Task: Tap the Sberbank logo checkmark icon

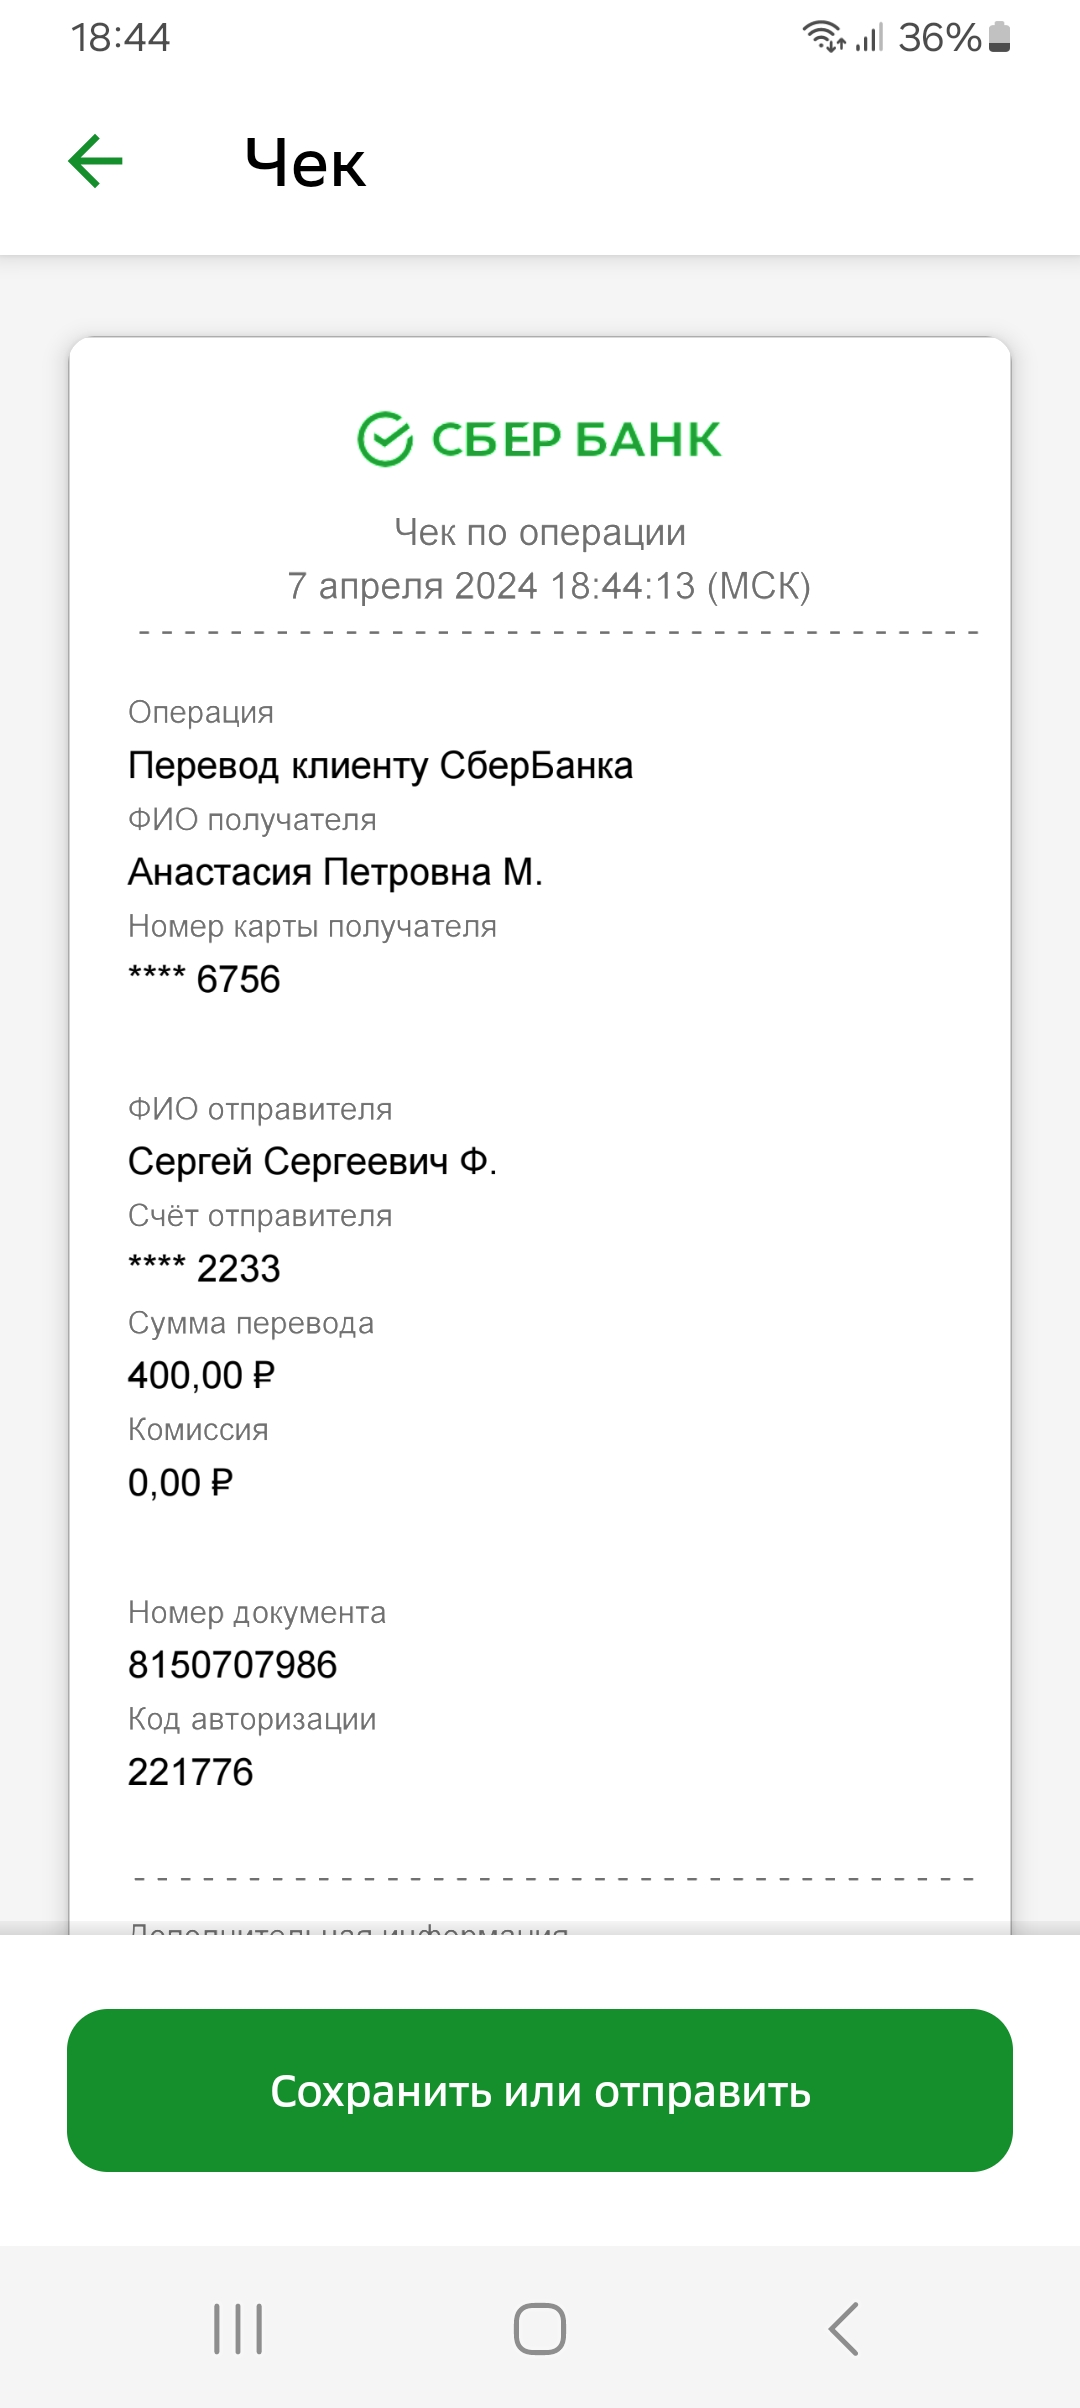Action: [x=385, y=439]
